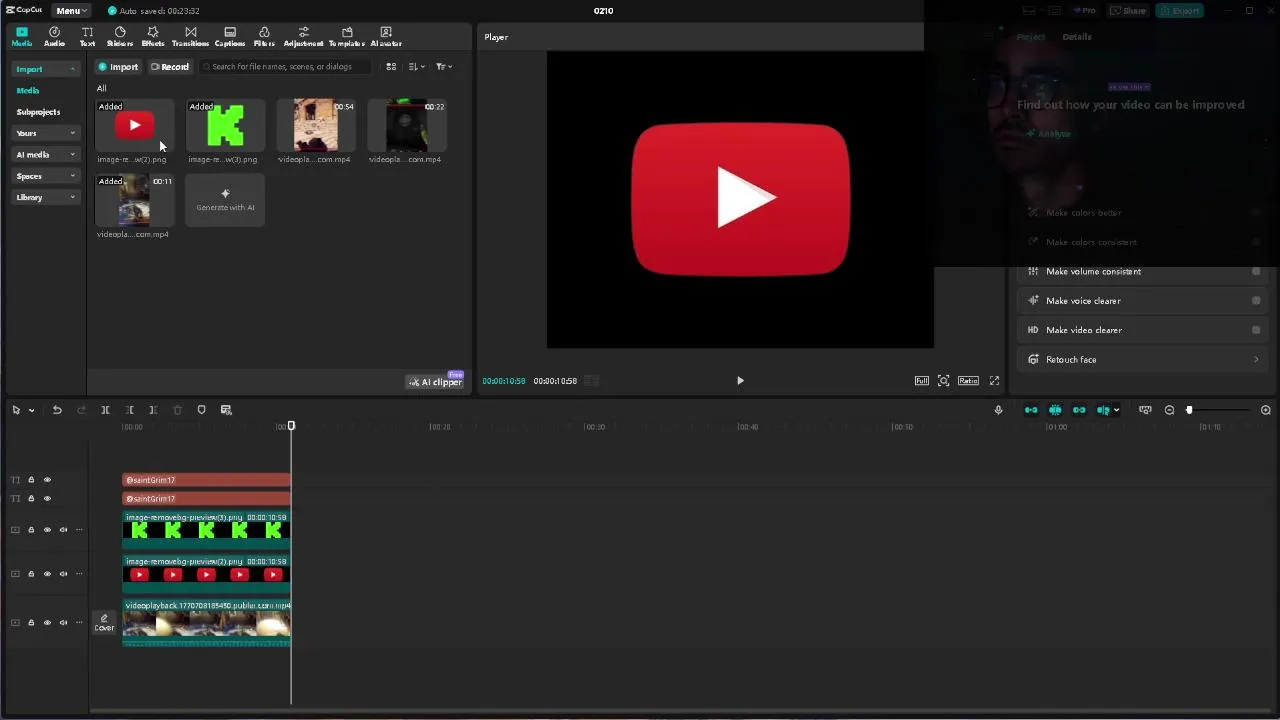The width and height of the screenshot is (1280, 720).
Task: Add a marker with the shield icon
Action: click(x=201, y=410)
